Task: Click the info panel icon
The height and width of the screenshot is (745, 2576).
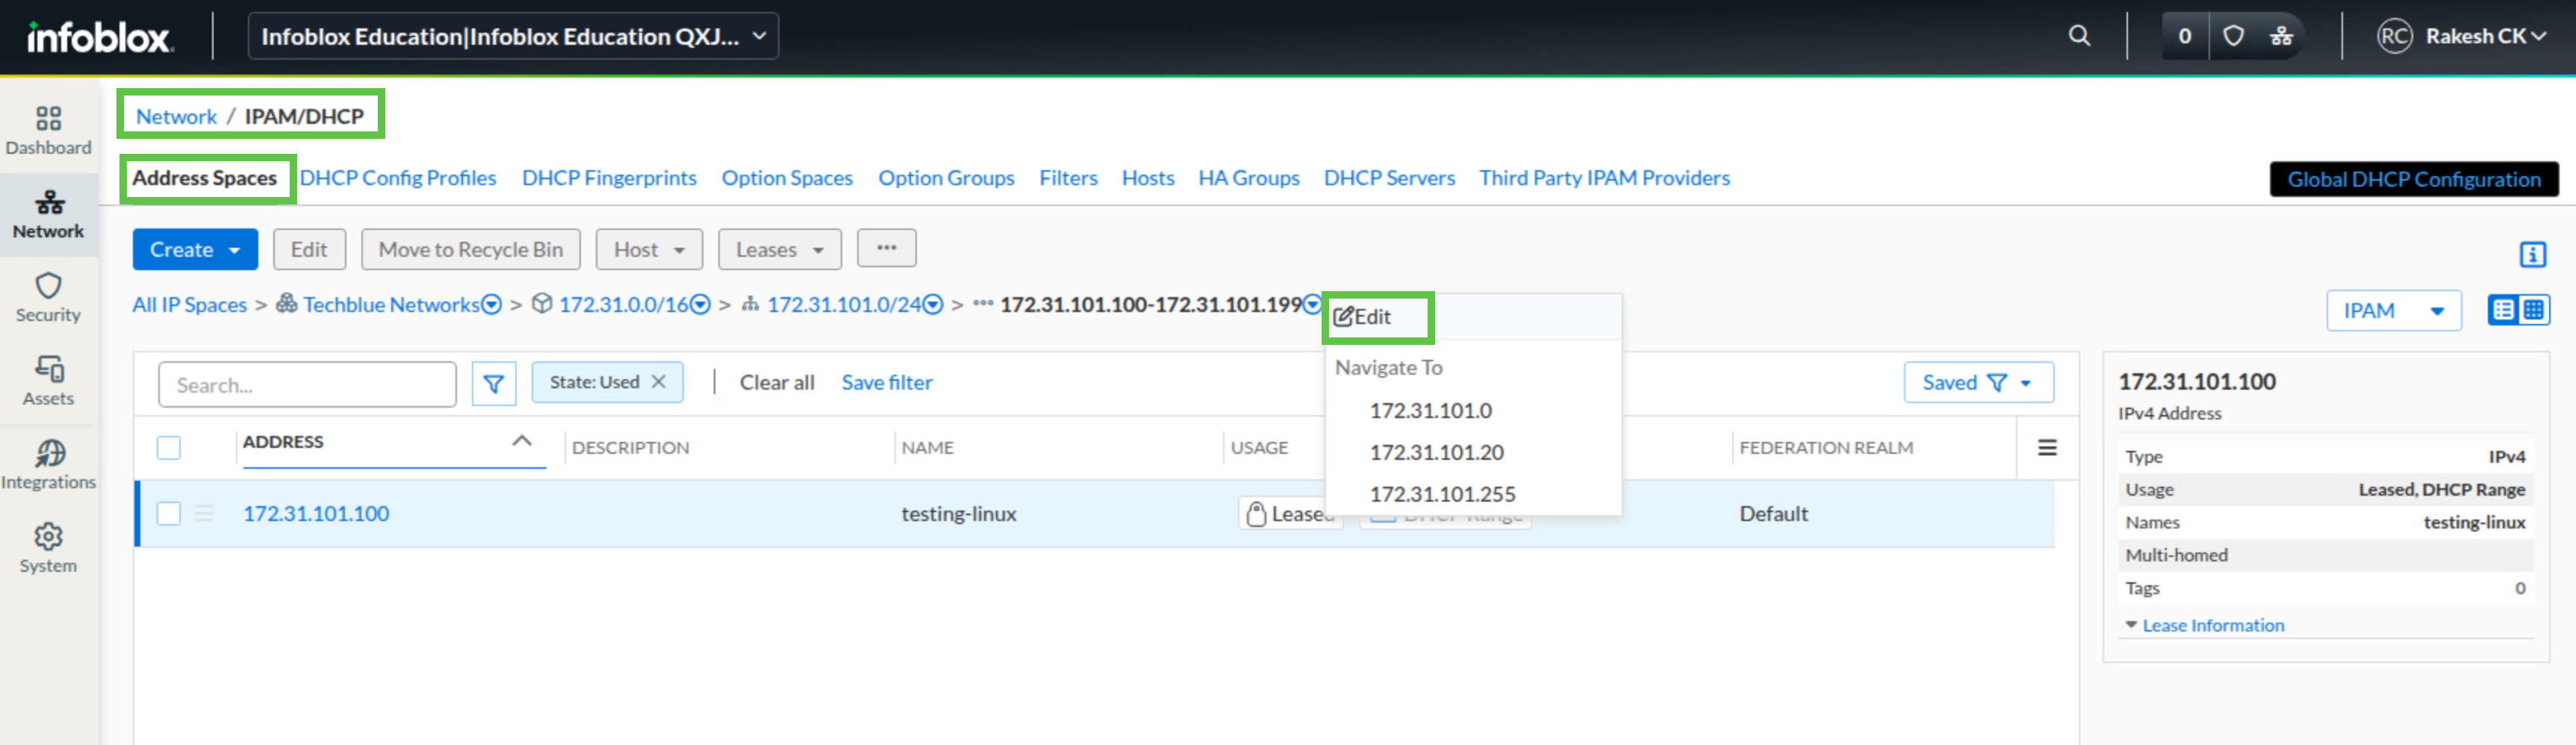Action: 2532,254
